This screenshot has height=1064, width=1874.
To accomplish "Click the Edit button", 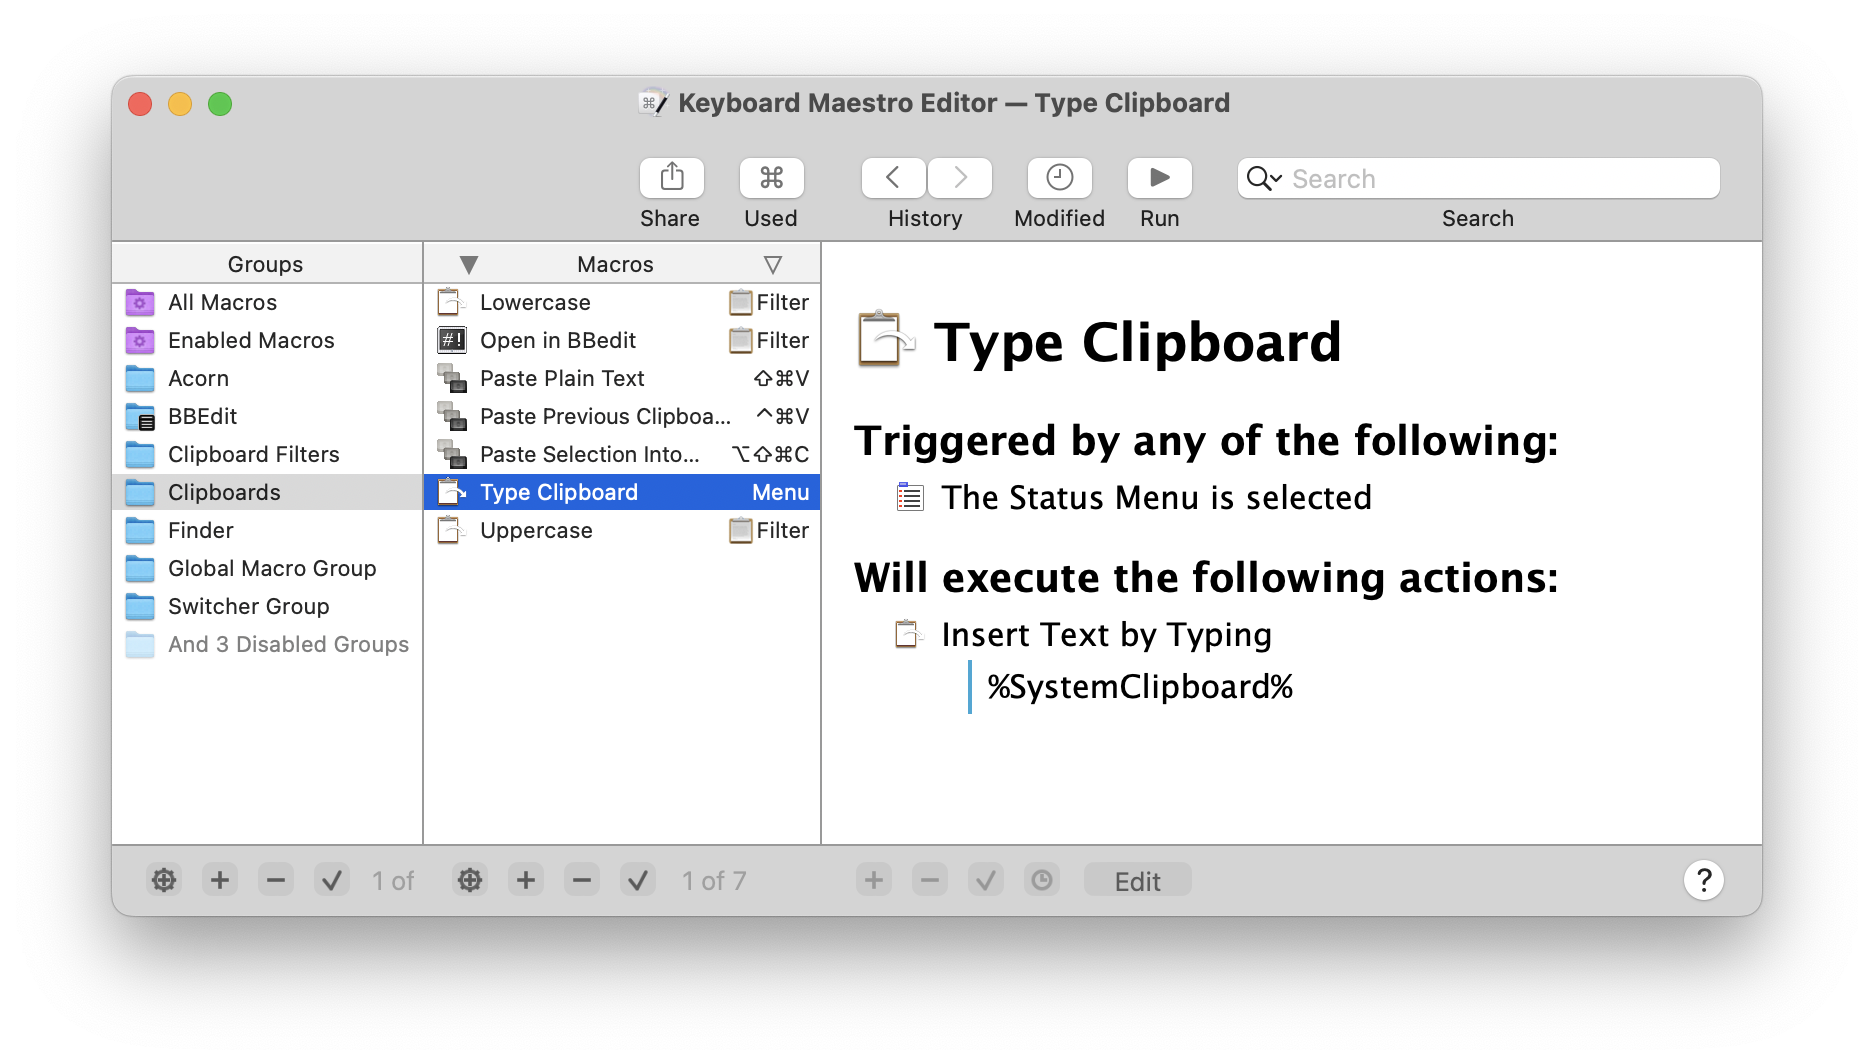I will pos(1137,880).
